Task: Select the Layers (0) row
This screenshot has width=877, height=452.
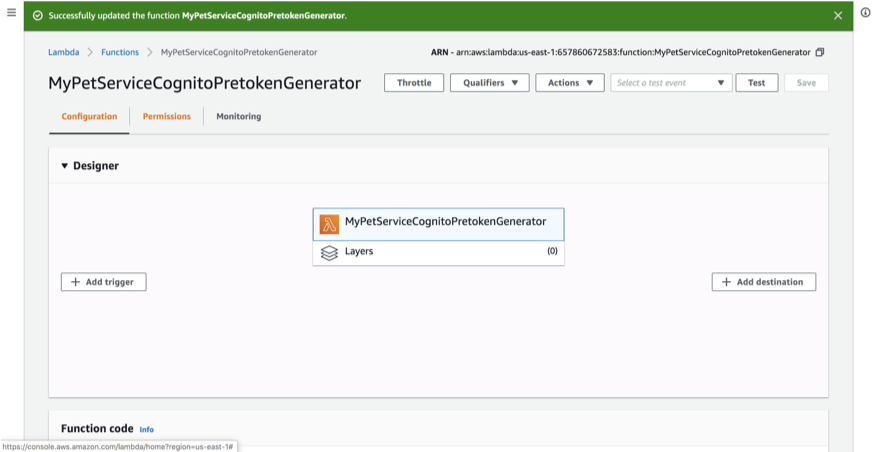Action: pos(438,252)
